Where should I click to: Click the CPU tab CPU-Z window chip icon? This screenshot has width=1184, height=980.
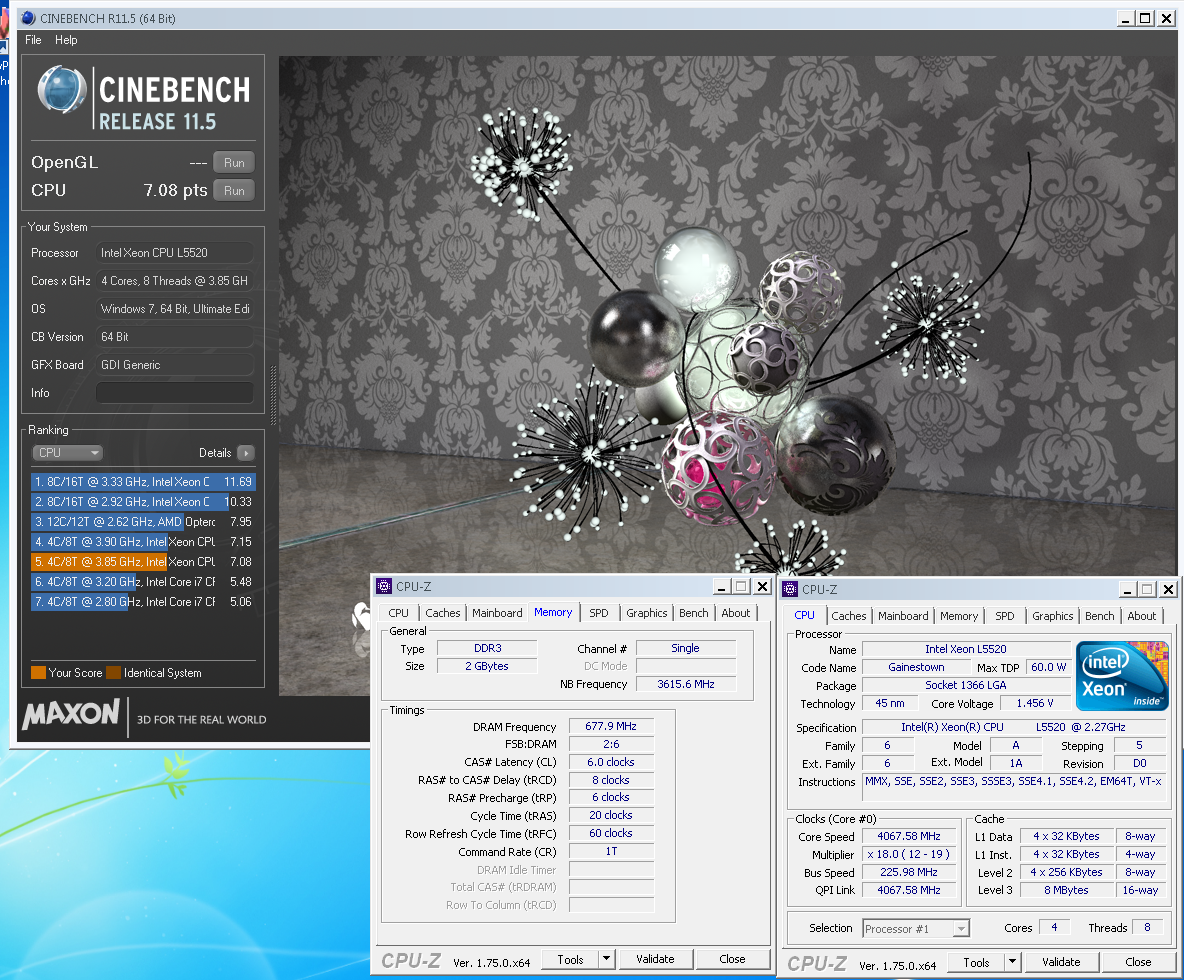click(790, 590)
